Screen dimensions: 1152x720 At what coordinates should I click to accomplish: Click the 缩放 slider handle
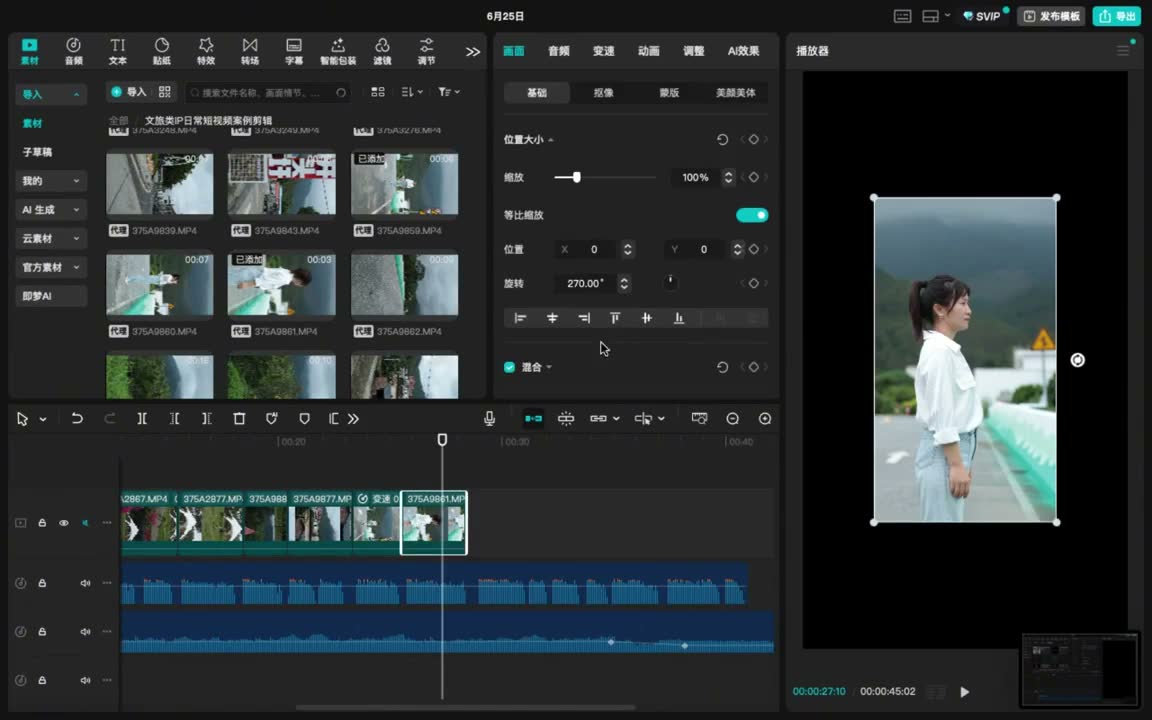click(577, 177)
